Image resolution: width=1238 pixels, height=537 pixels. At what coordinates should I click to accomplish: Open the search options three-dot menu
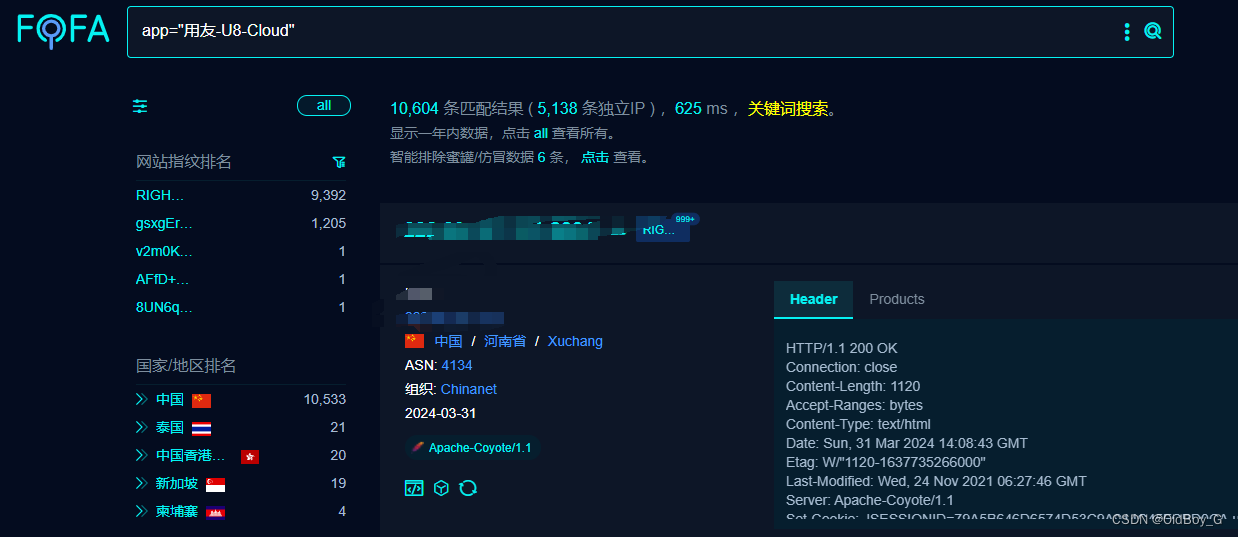[1127, 32]
